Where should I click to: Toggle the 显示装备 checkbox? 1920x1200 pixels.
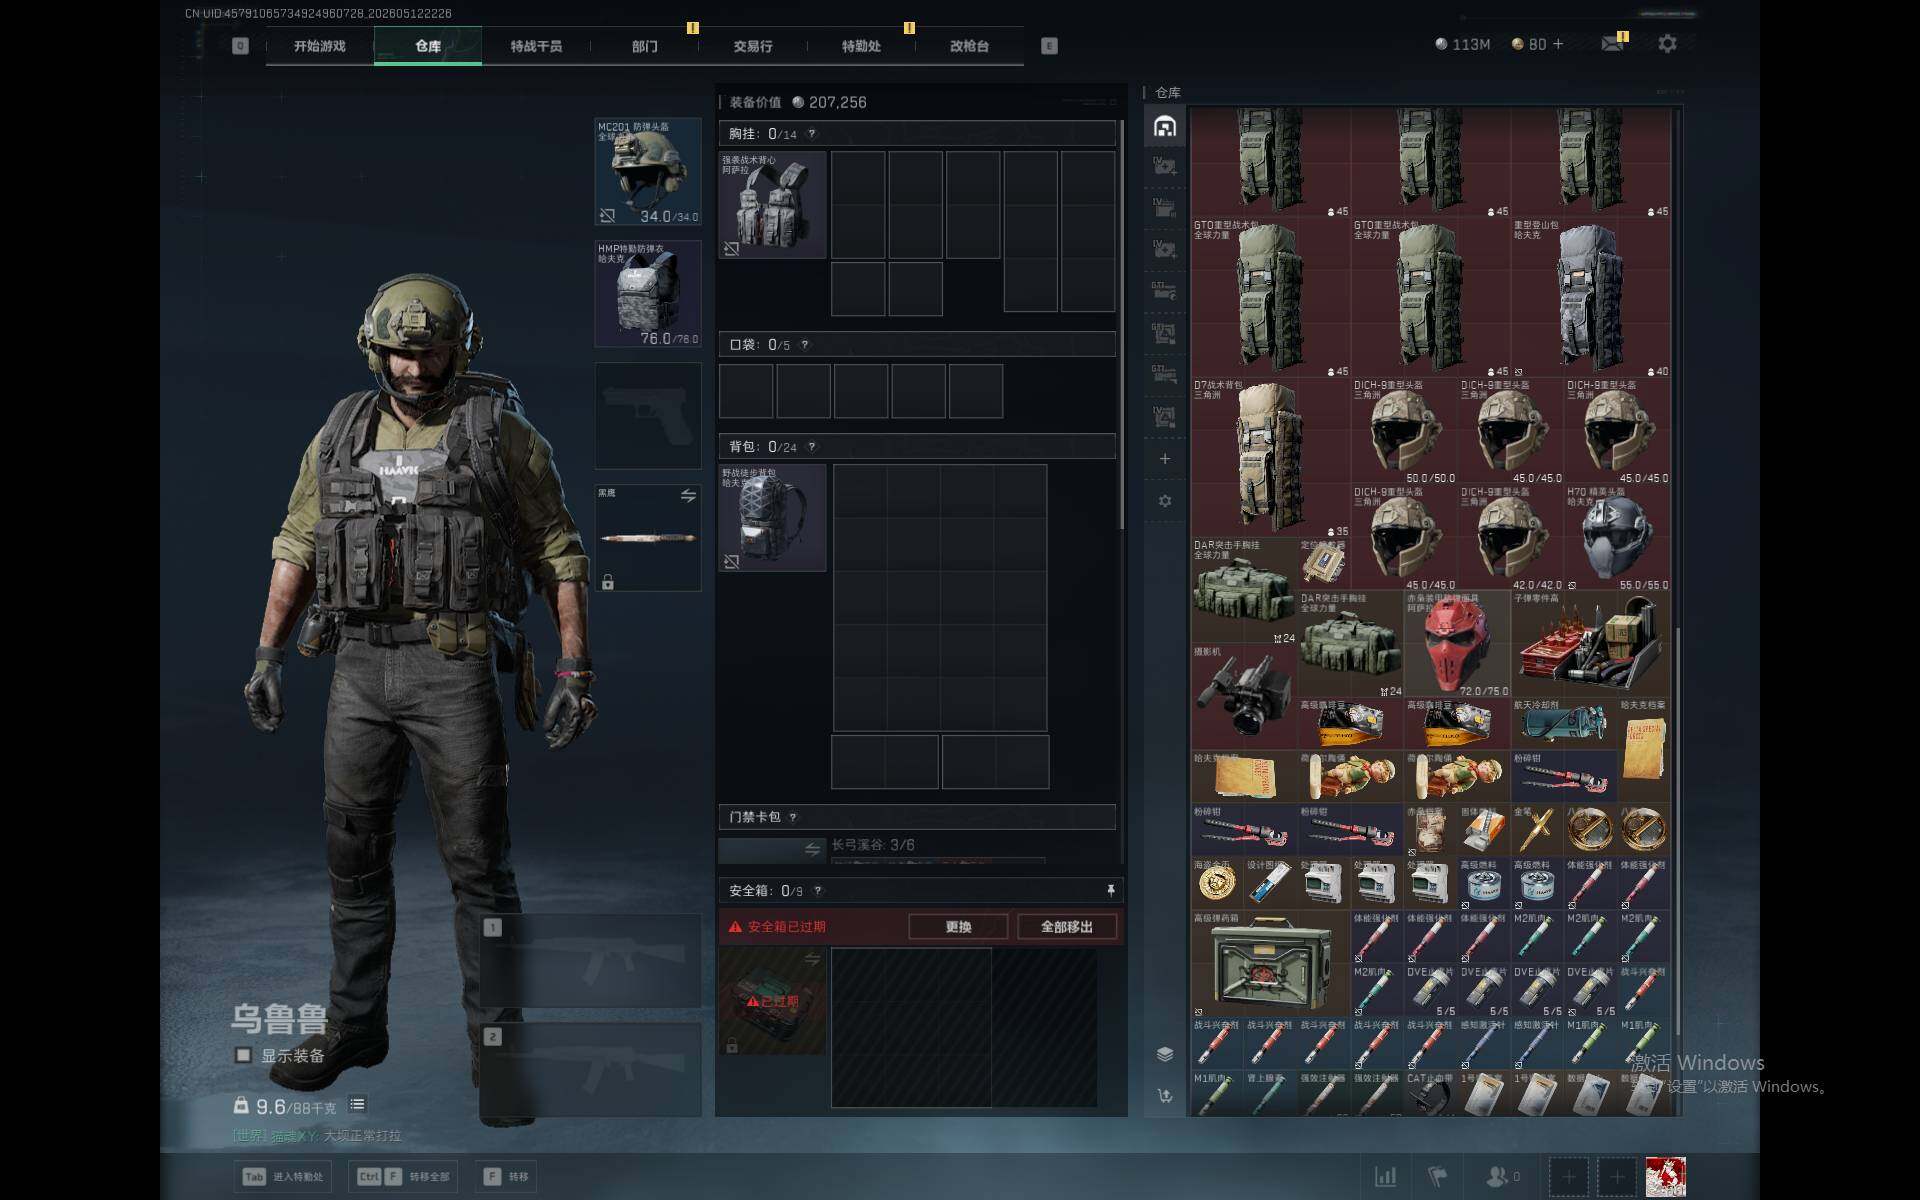point(243,1055)
